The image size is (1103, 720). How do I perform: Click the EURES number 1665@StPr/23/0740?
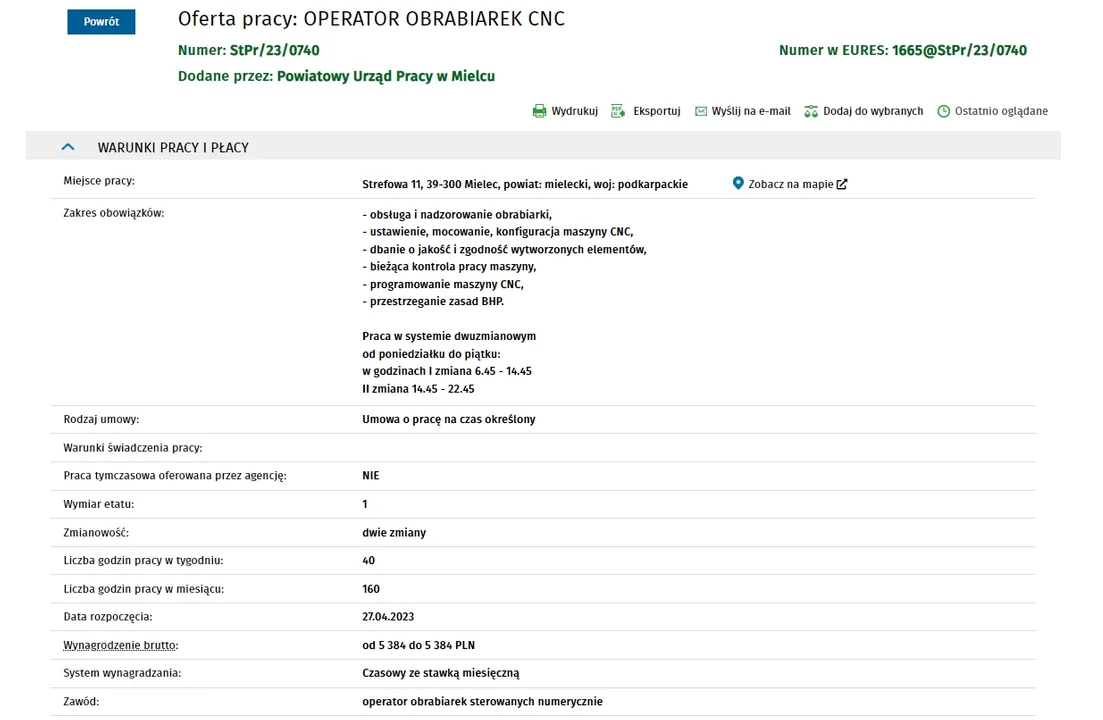pyautogui.click(x=959, y=50)
